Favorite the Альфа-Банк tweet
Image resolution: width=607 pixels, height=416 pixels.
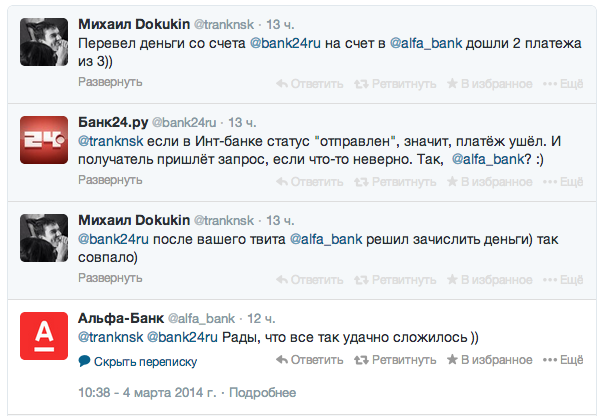[x=489, y=360]
